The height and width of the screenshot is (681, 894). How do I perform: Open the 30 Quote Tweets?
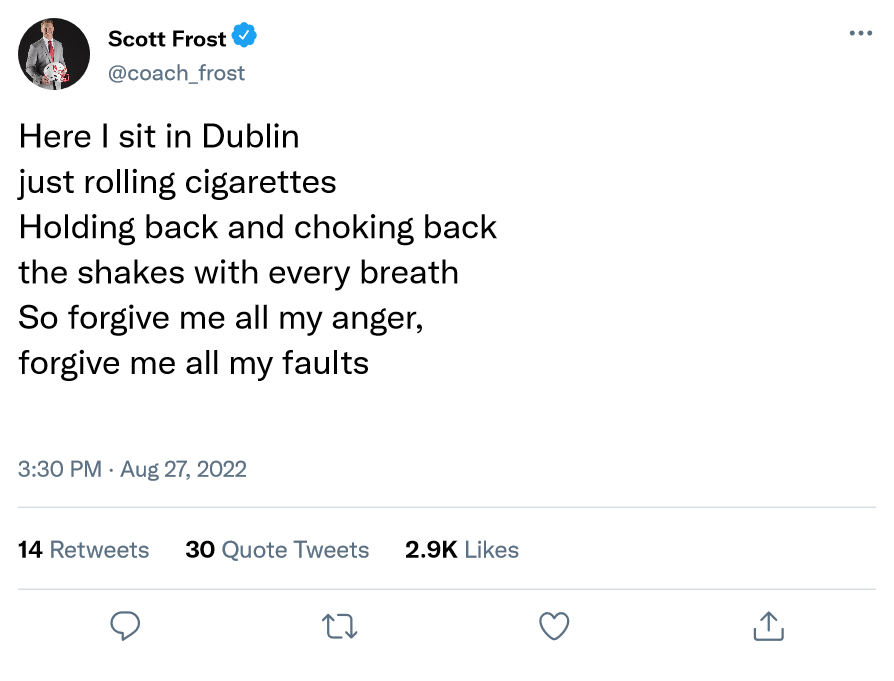tap(277, 549)
